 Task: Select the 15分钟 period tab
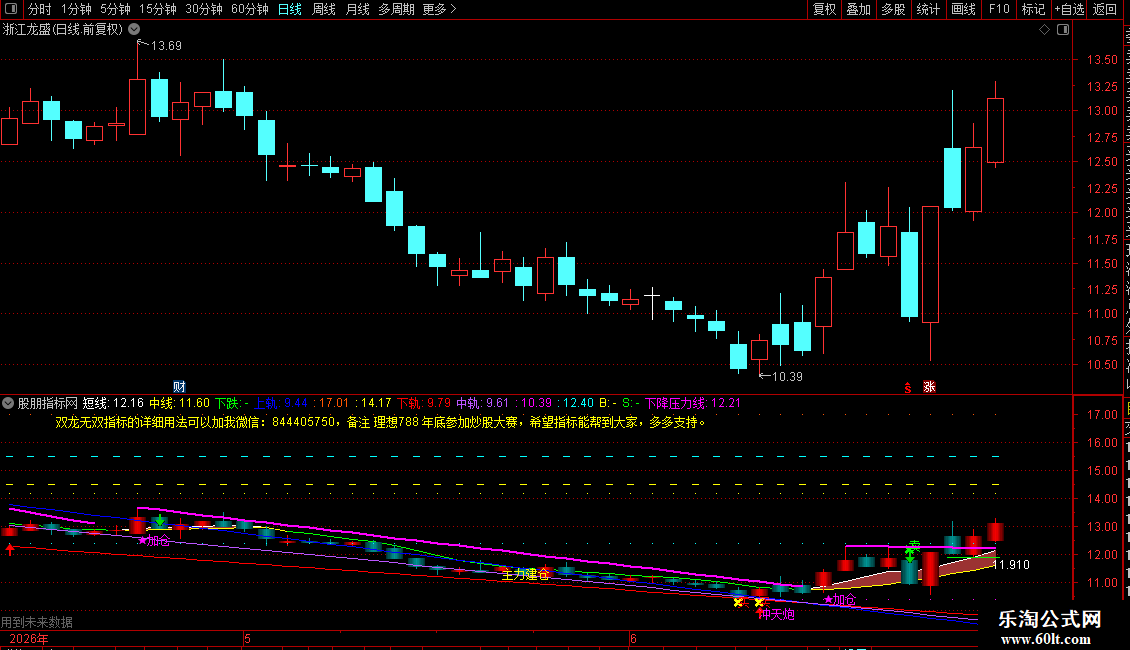click(x=158, y=9)
